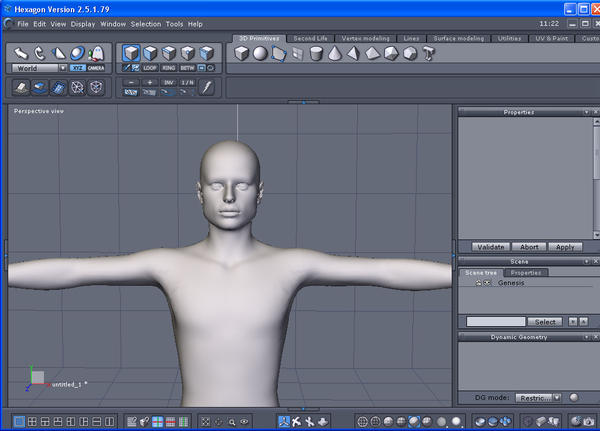Open the World coordinate dropdown

tap(39, 68)
